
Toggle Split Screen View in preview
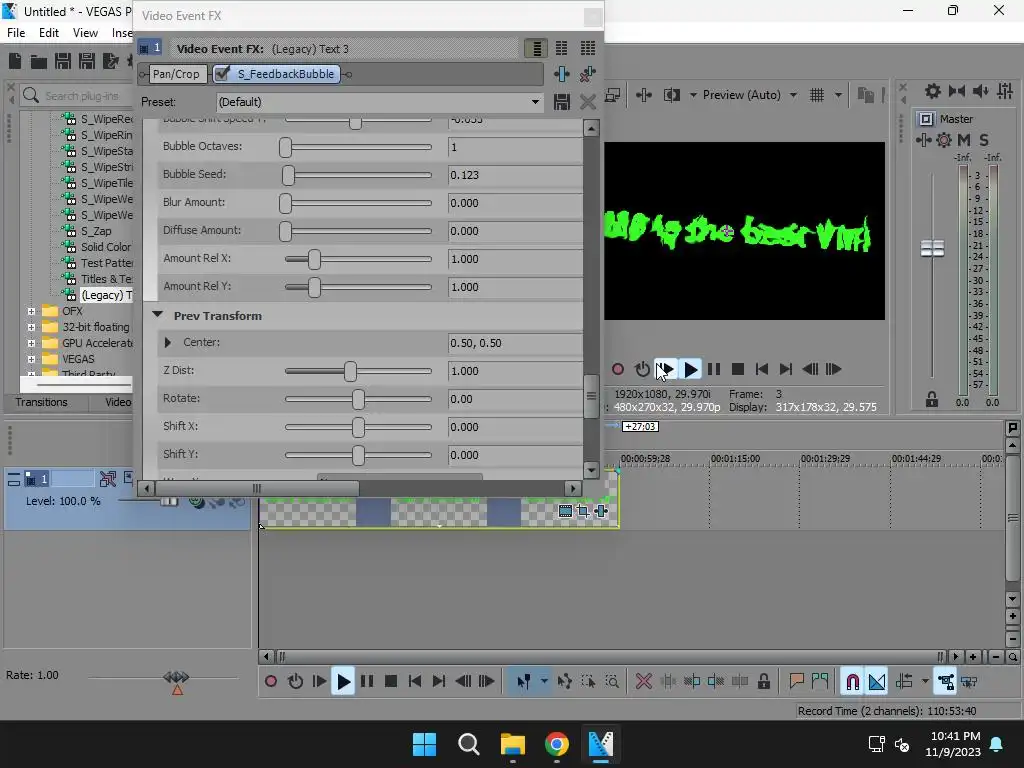pyautogui.click(x=671, y=95)
